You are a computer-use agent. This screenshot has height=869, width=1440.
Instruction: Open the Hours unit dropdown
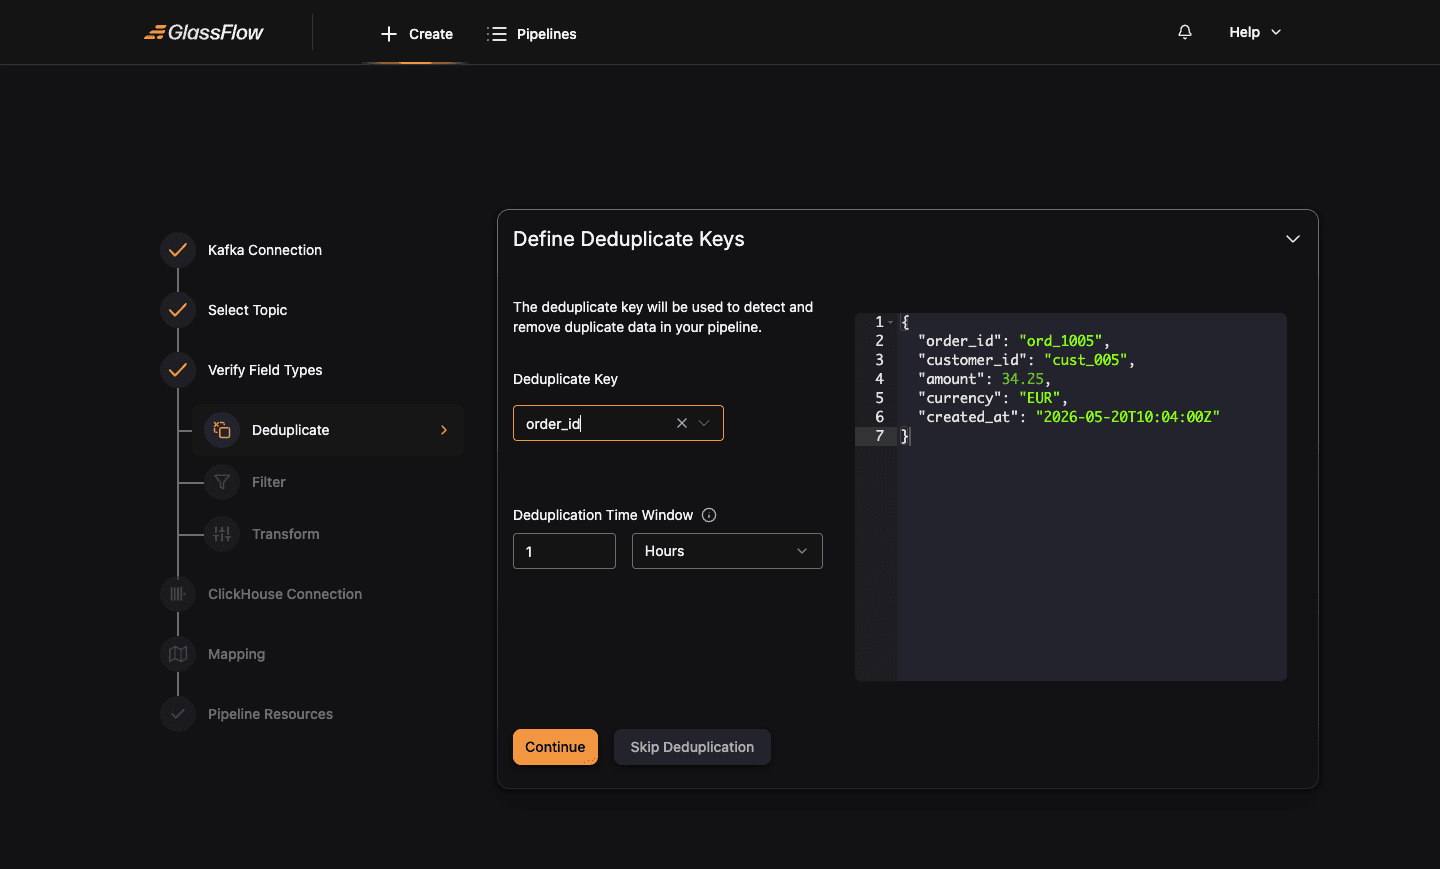pos(727,551)
